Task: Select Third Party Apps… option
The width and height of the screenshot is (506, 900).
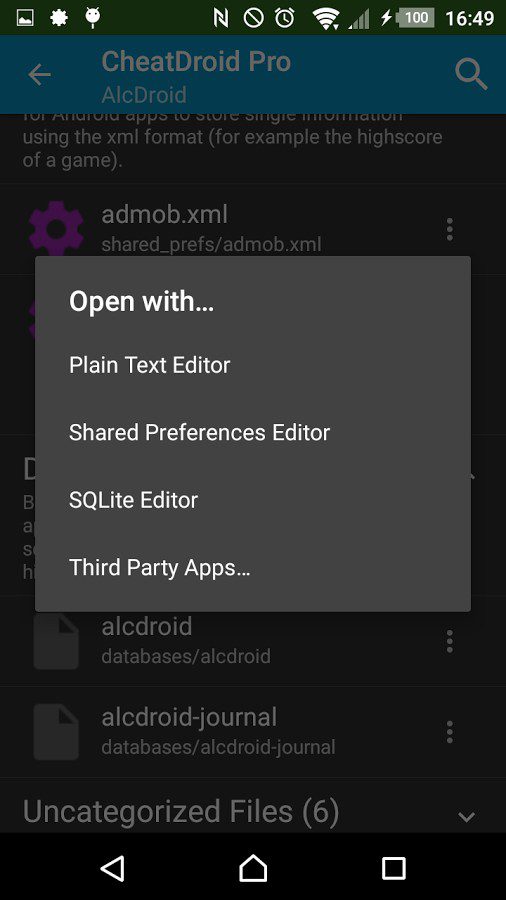Action: (x=159, y=568)
